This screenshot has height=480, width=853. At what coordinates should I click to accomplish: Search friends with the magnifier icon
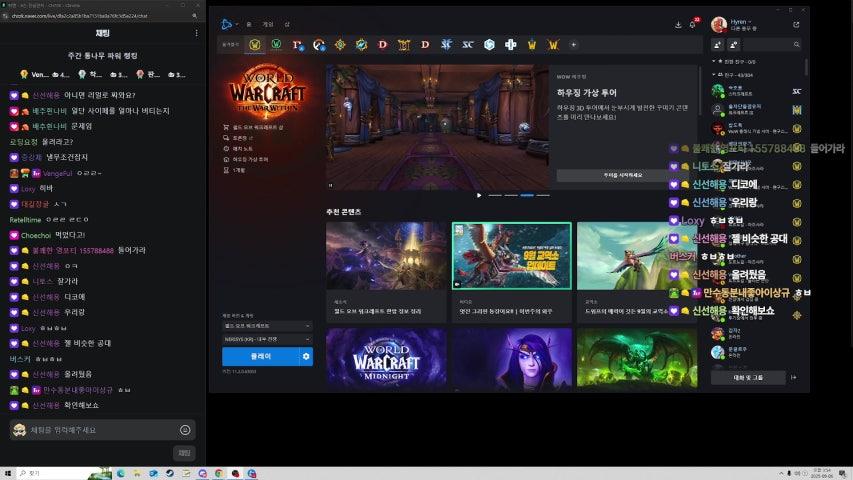click(796, 45)
